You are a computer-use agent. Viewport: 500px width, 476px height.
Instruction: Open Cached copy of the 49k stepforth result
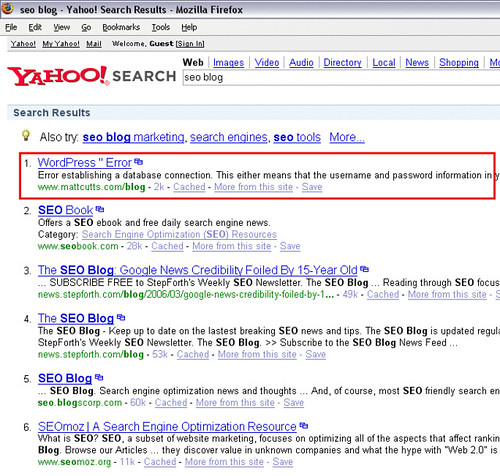[383, 294]
